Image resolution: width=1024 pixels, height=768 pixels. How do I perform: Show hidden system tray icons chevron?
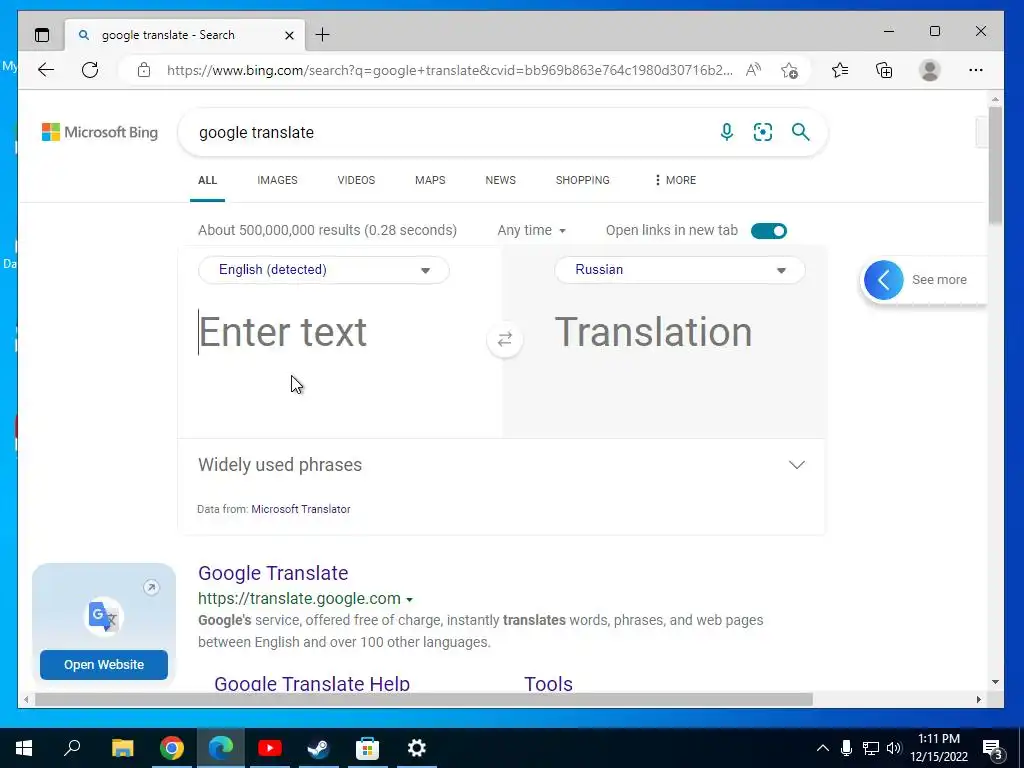point(823,748)
